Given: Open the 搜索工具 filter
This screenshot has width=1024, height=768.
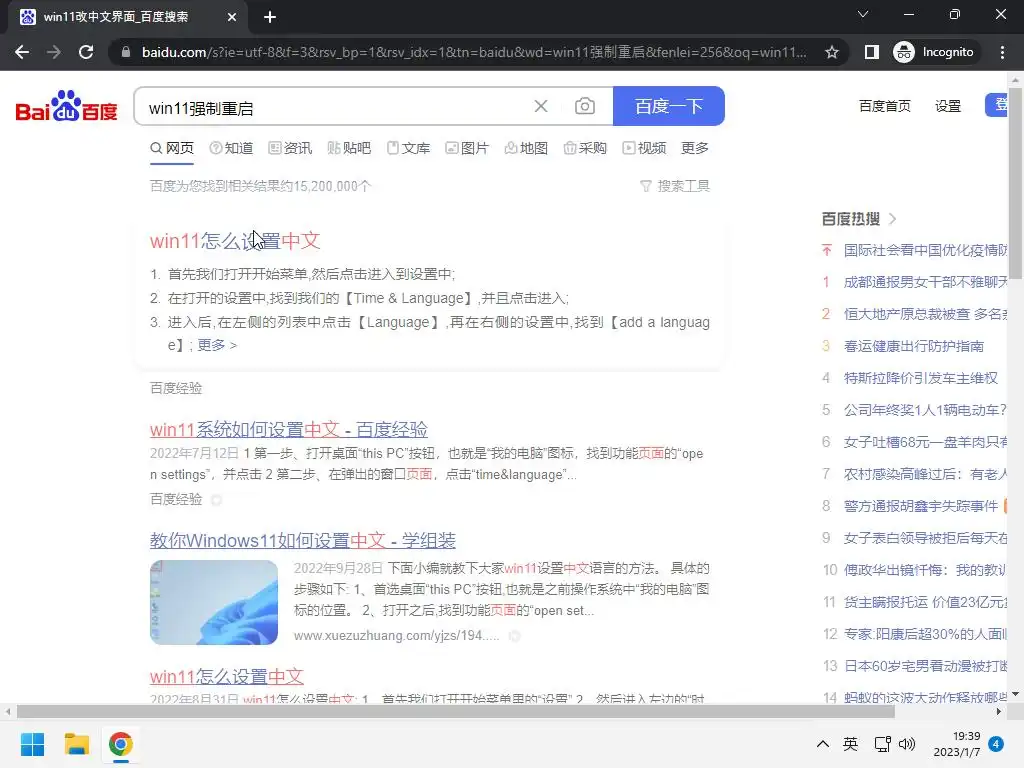Looking at the screenshot, I should tap(675, 186).
